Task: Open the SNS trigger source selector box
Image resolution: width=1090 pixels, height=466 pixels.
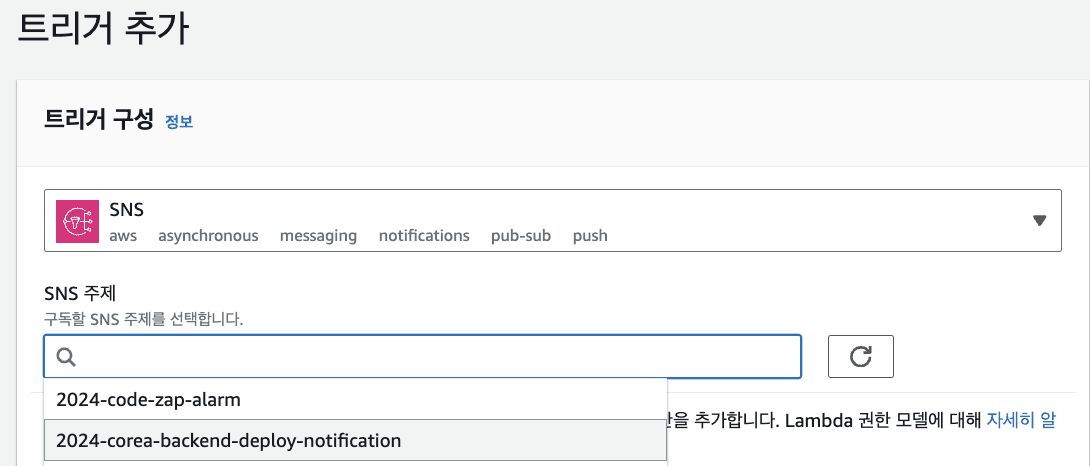Action: 552,220
